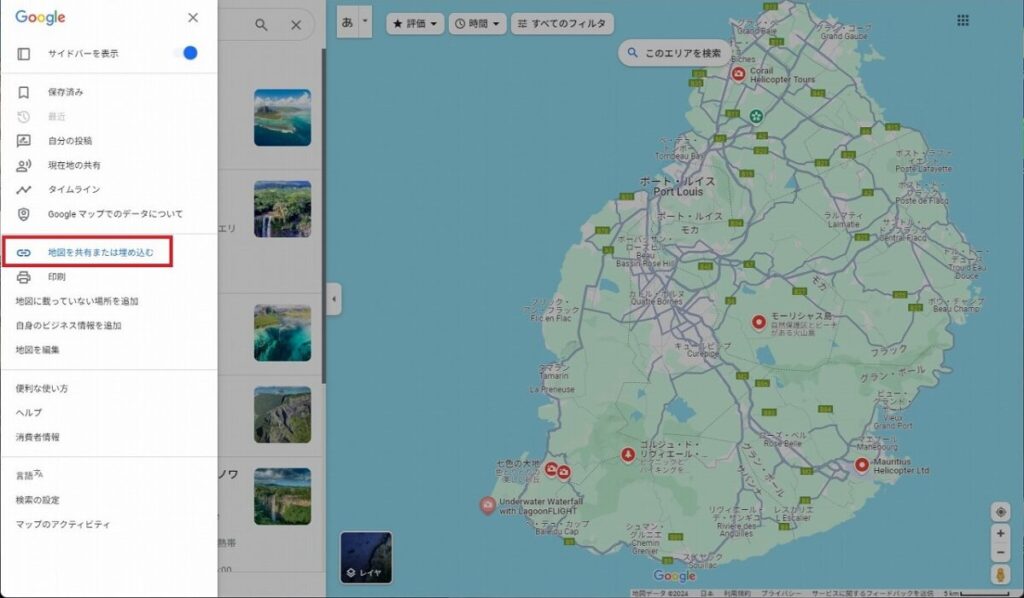
Task: Click the left camera pin beside 七色の大地
Action: [552, 469]
